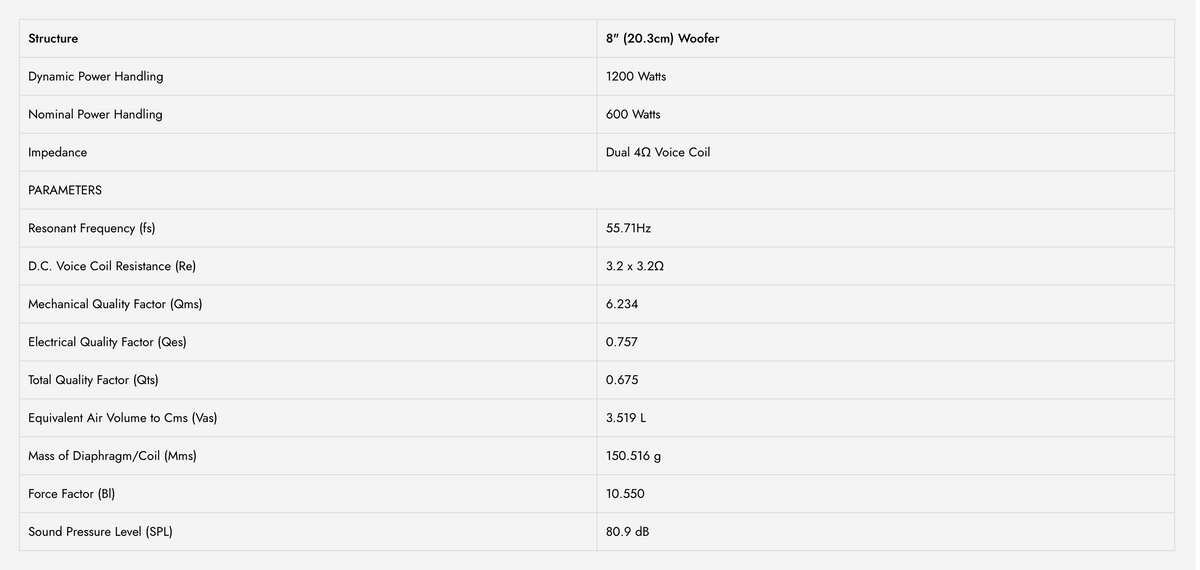
Task: Select the 0.757 Qes value
Action: click(x=622, y=342)
